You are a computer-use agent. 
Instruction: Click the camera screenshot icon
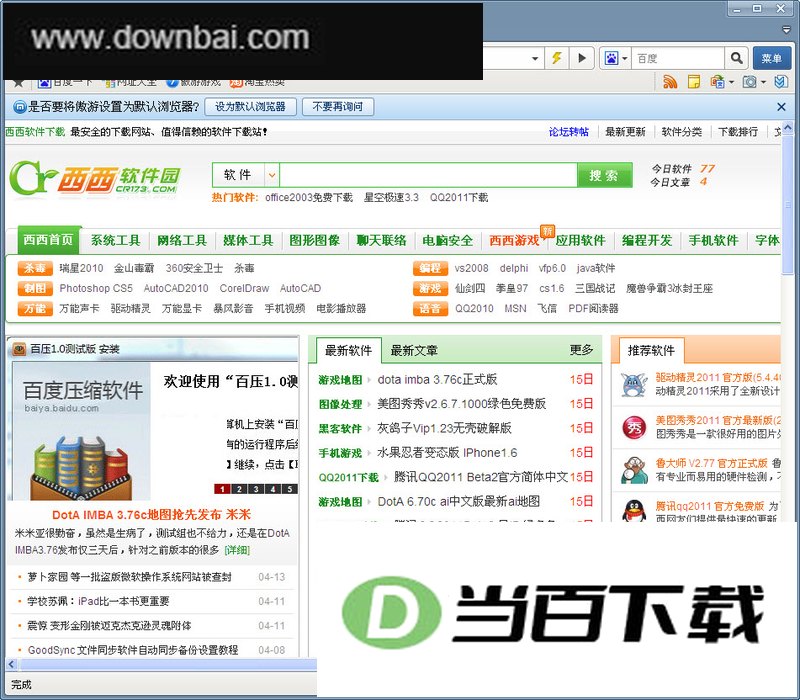coord(749,82)
